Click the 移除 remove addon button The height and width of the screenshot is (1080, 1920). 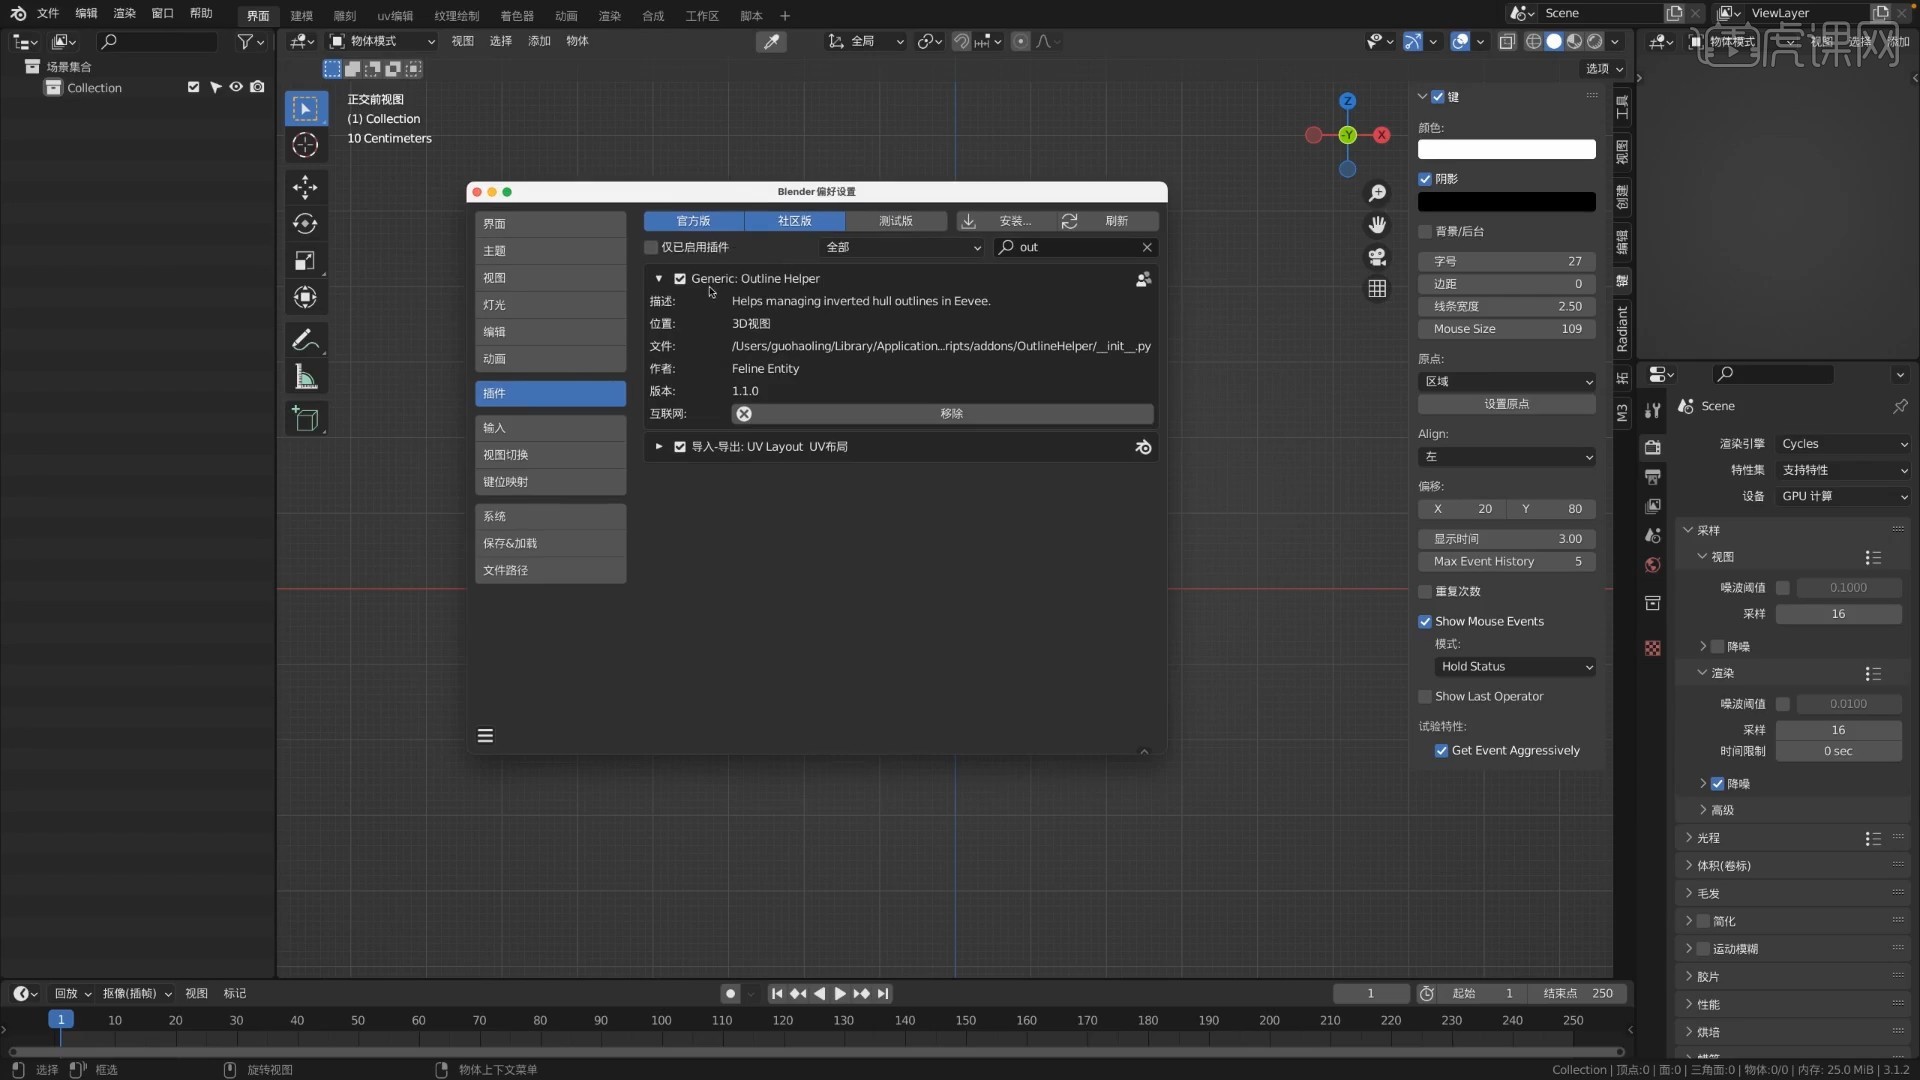[x=950, y=414]
